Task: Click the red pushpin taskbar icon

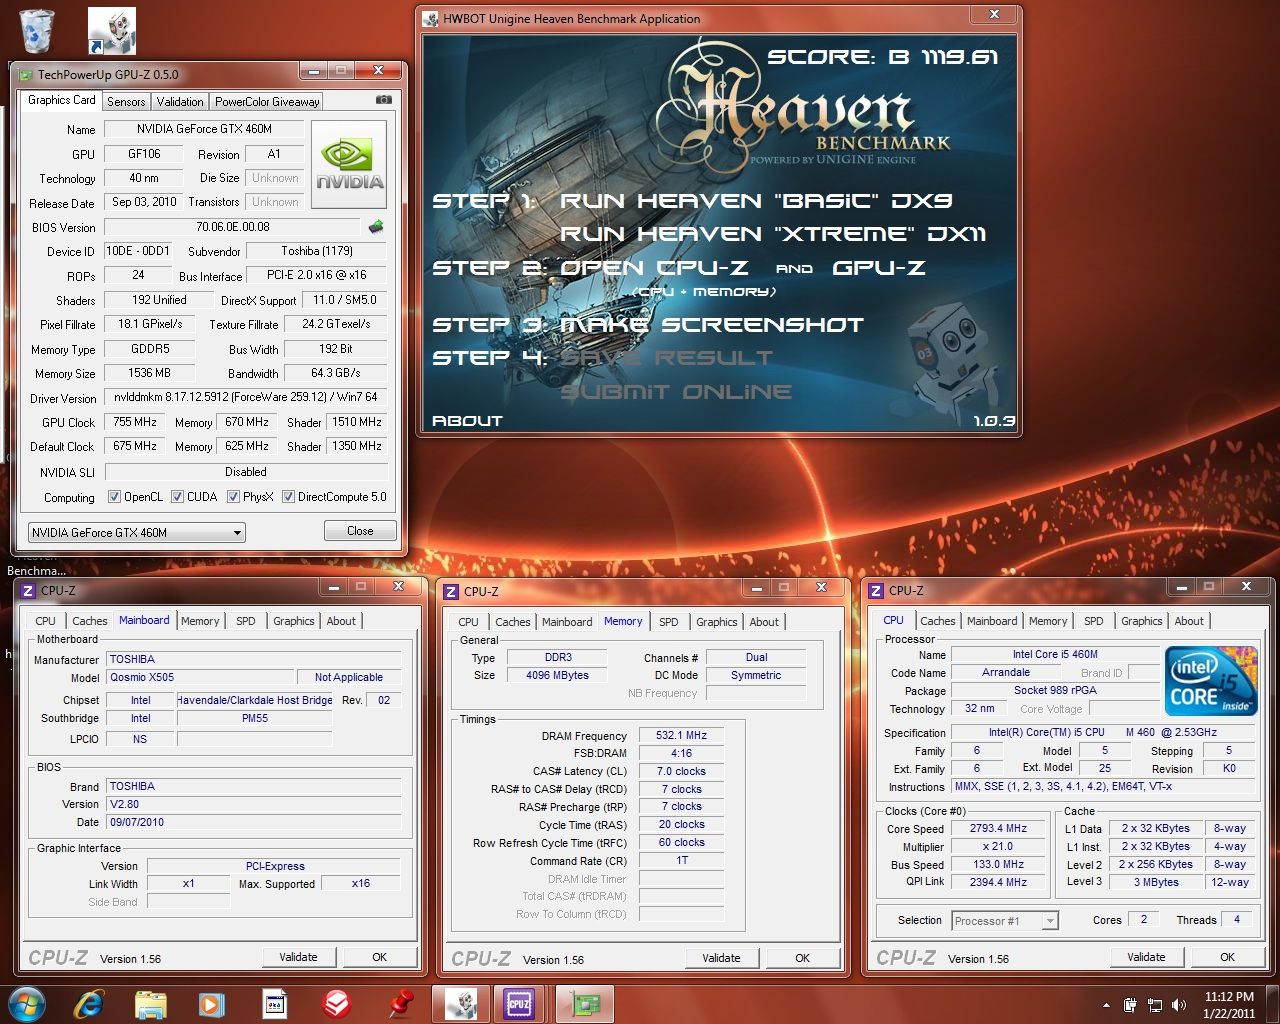Action: (402, 1003)
